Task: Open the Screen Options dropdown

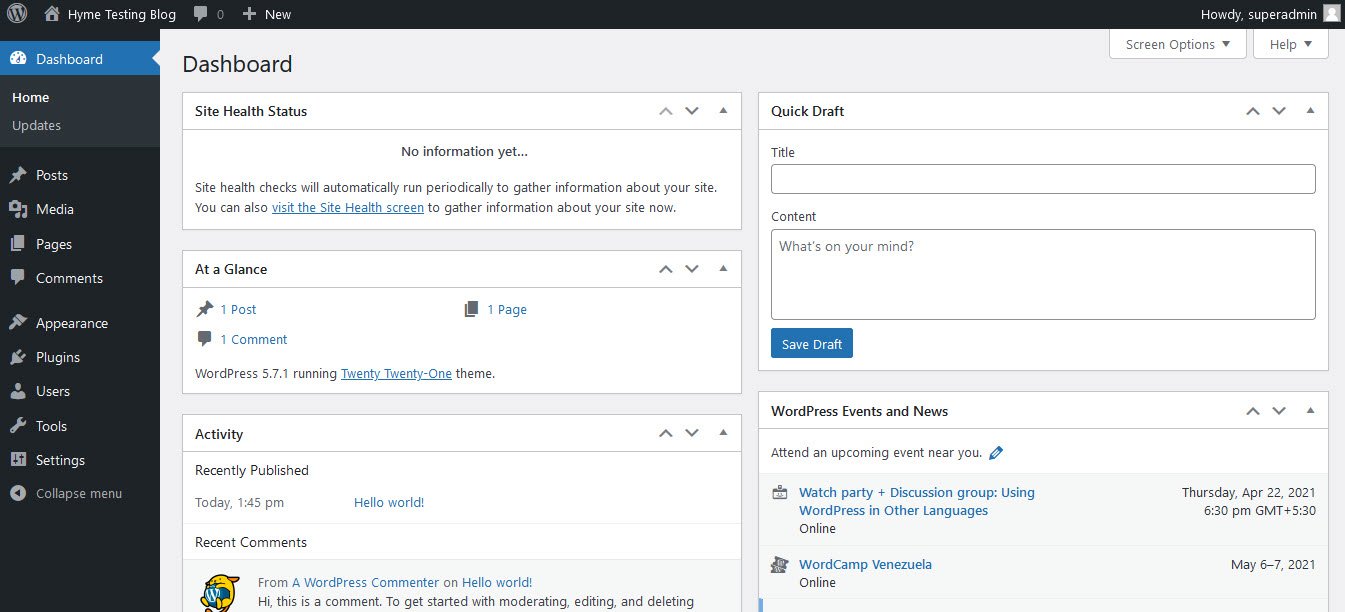Action: [1178, 44]
